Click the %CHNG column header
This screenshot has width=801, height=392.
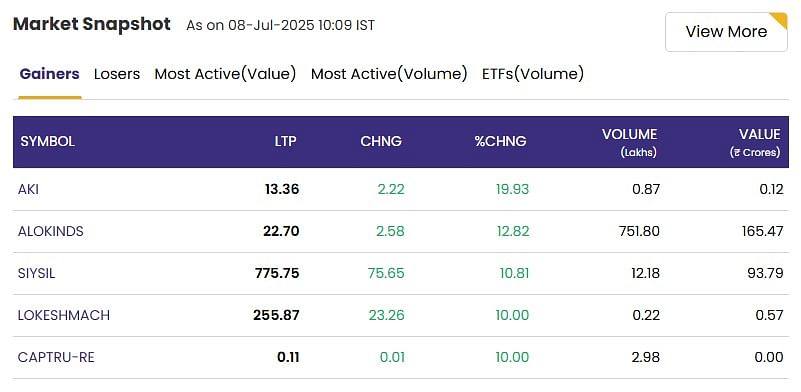[x=500, y=142]
